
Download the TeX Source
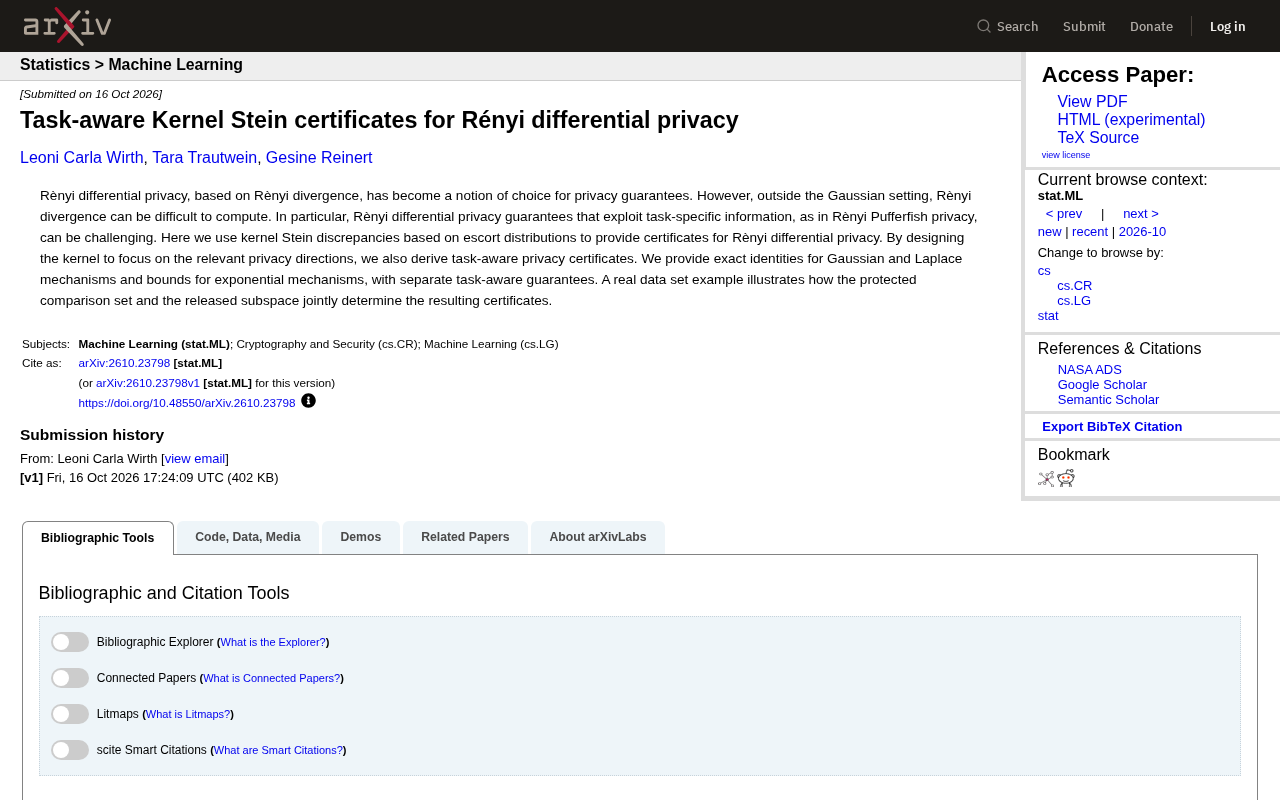pyautogui.click(x=1098, y=138)
